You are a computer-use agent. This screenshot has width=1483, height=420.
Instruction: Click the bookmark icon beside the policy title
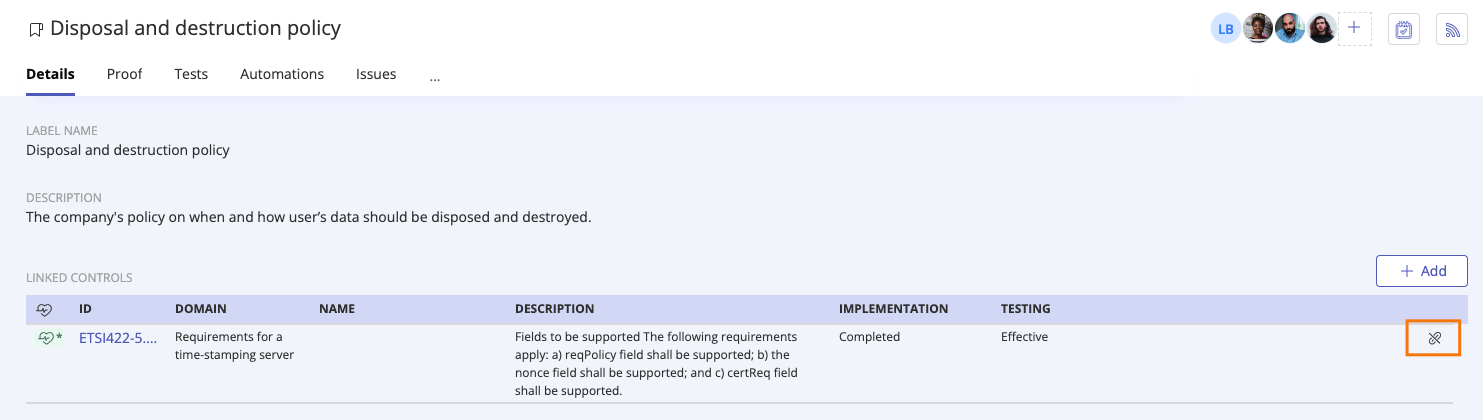[36, 30]
